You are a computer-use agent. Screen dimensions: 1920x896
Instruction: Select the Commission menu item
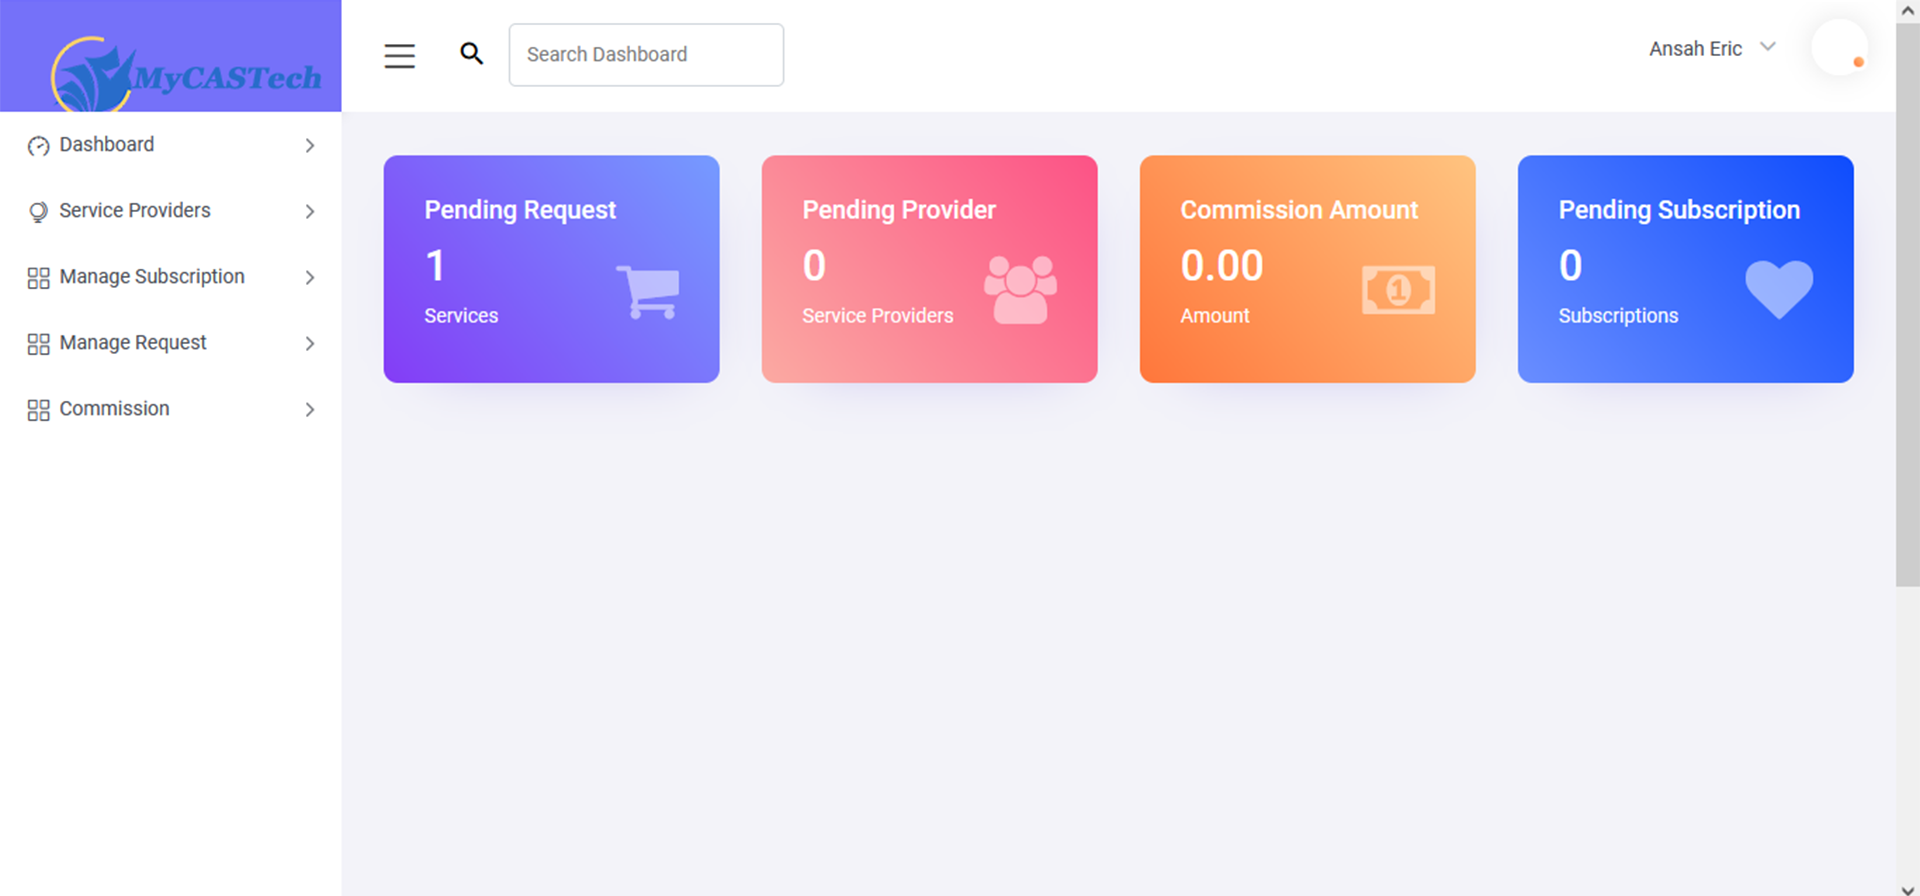click(x=114, y=409)
